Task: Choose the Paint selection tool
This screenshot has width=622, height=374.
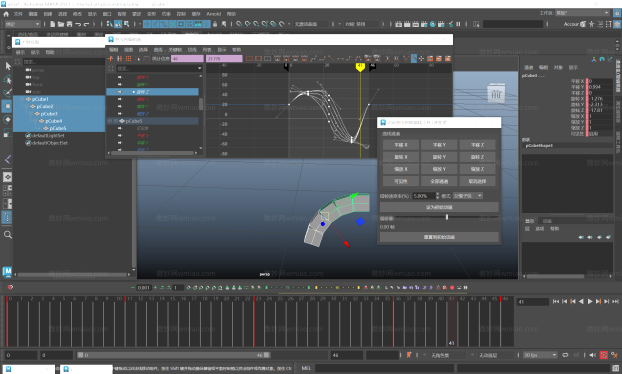Action: (x=8, y=93)
